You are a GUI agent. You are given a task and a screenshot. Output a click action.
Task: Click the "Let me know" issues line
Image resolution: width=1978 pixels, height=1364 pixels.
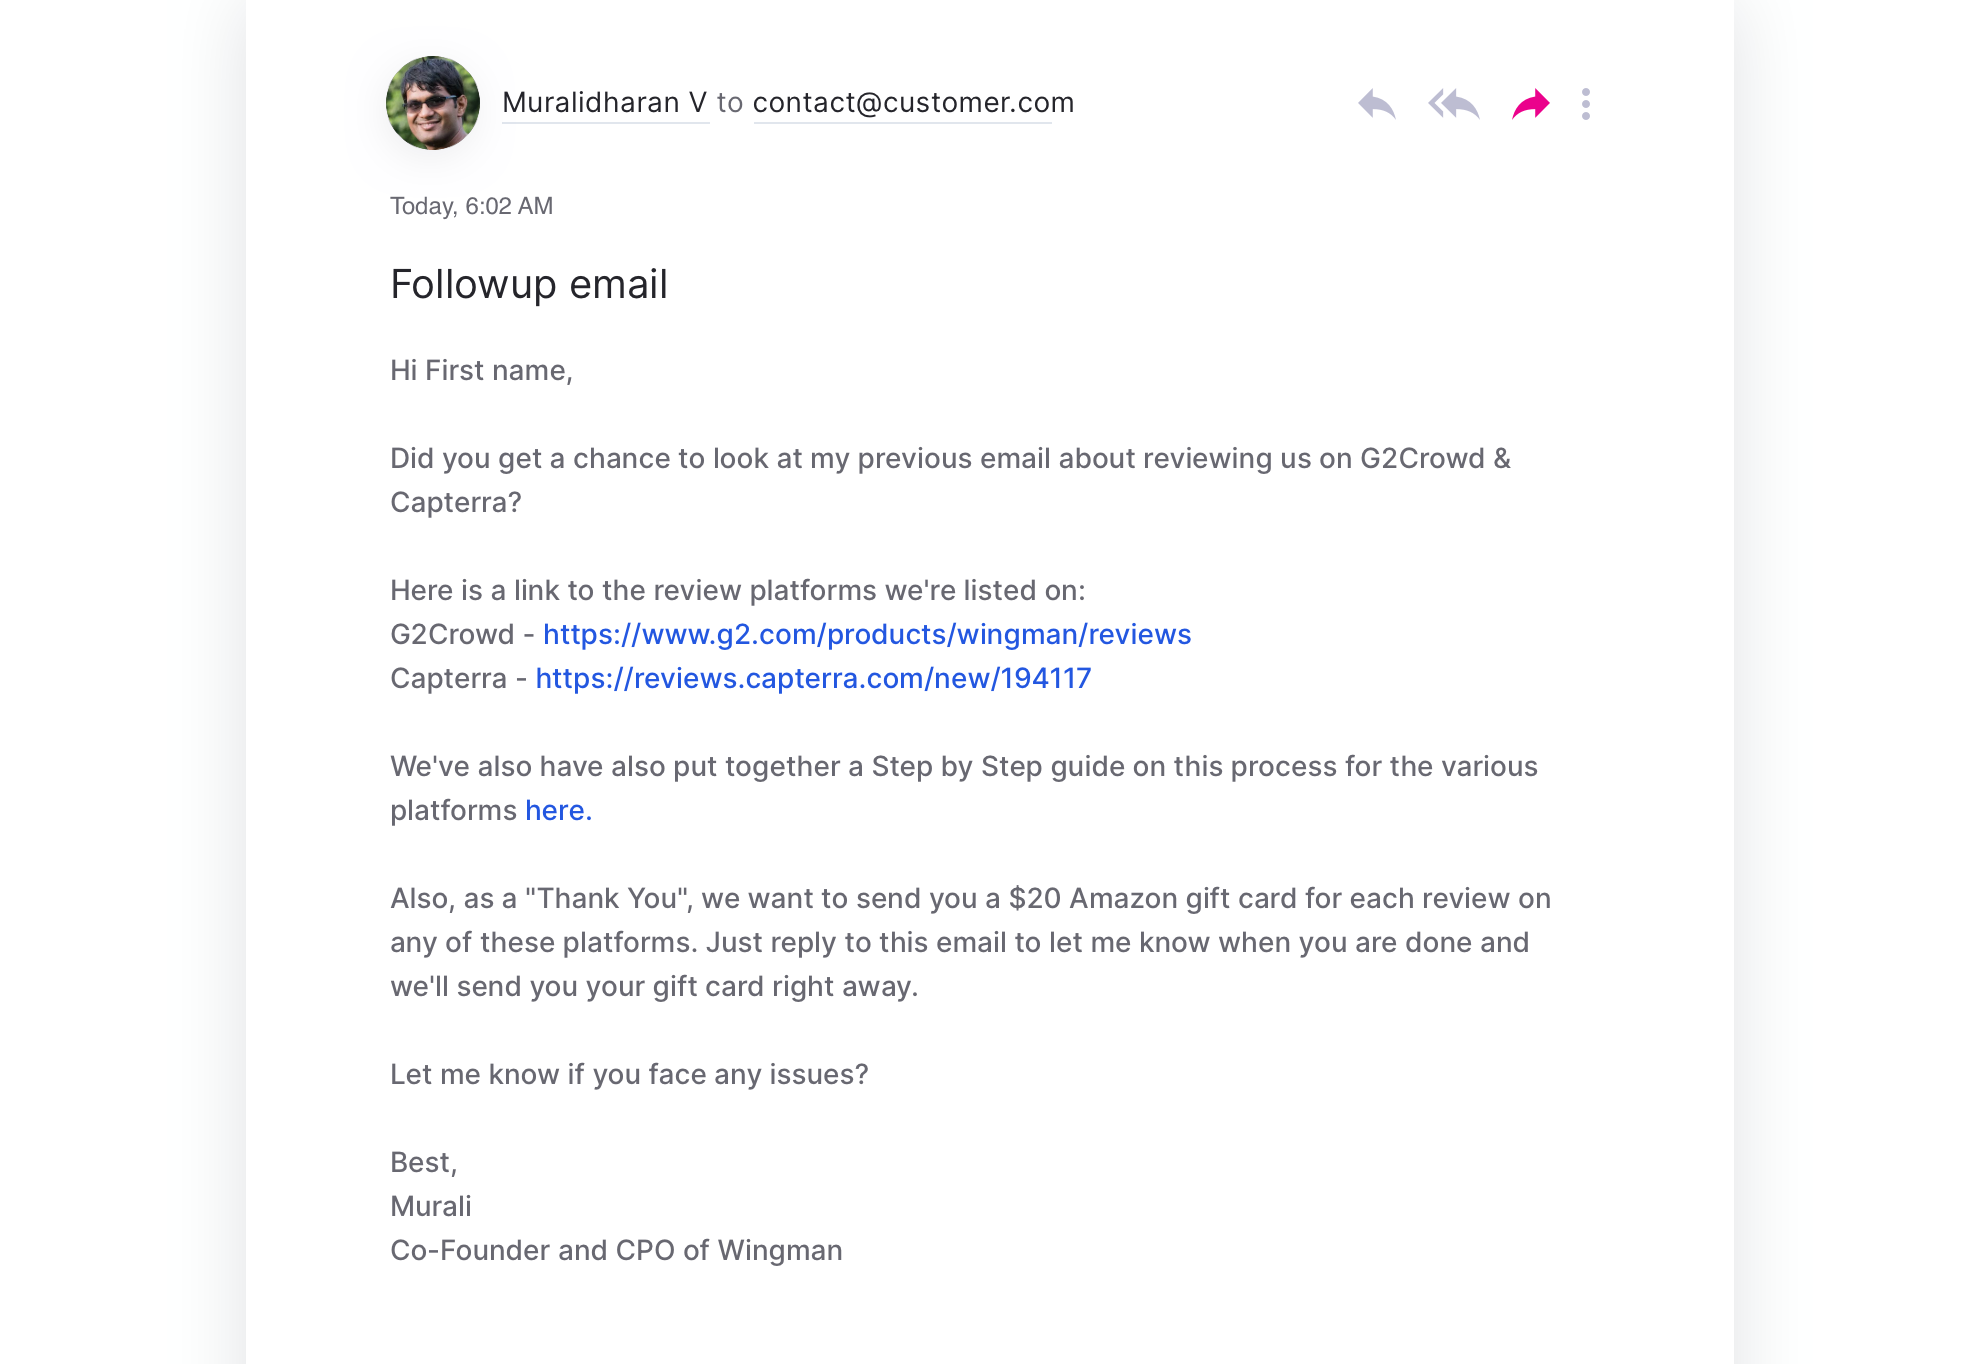[629, 1074]
